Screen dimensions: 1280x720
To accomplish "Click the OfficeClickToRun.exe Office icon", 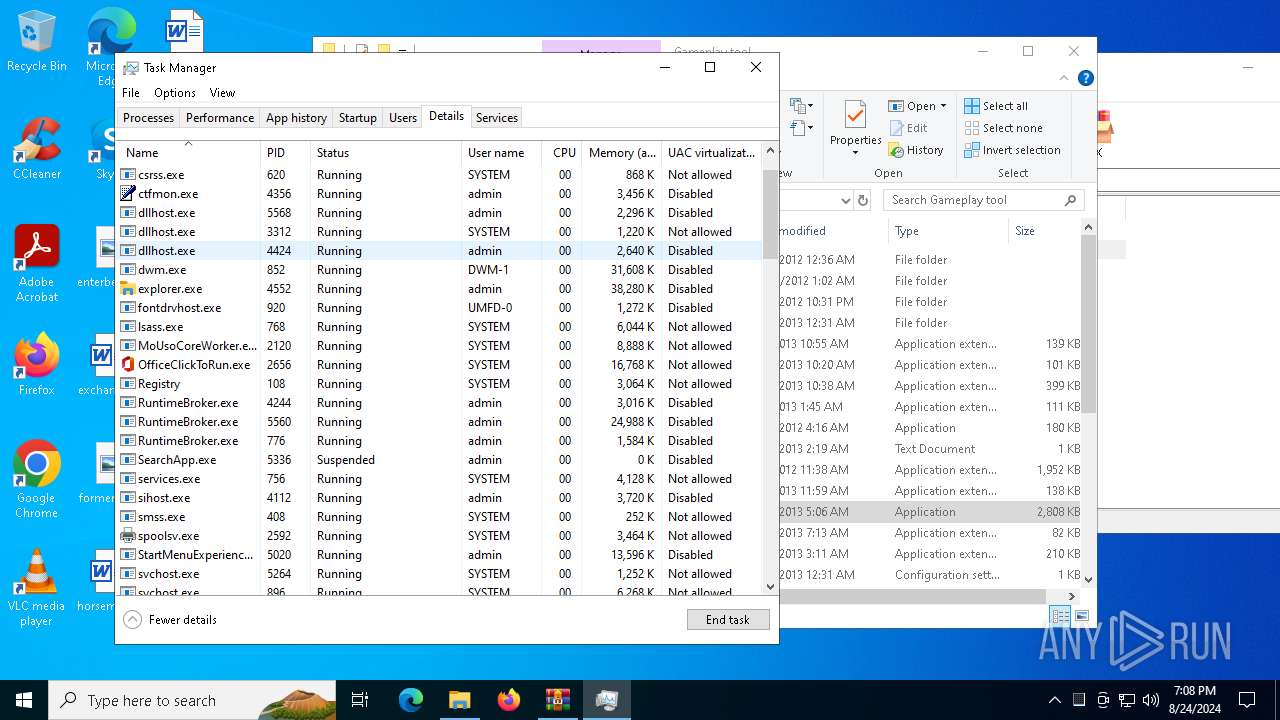I will (128, 365).
